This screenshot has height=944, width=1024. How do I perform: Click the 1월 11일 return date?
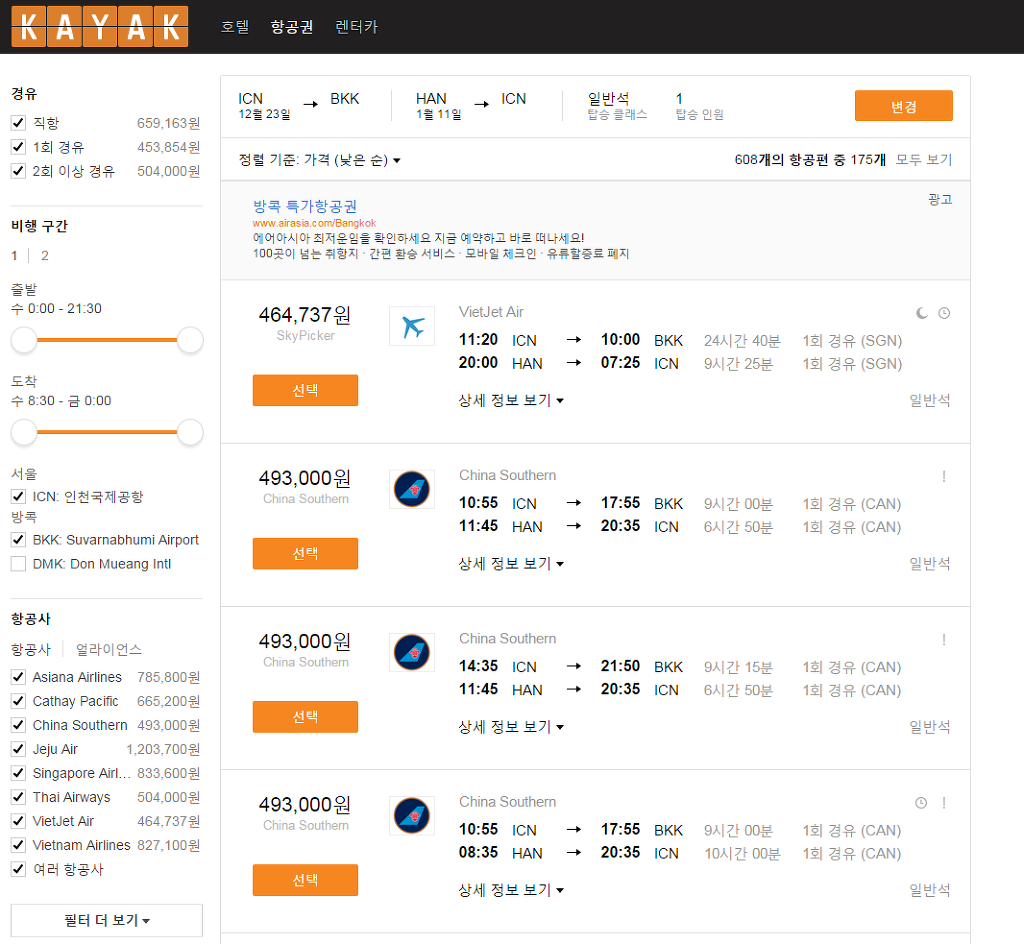(439, 114)
